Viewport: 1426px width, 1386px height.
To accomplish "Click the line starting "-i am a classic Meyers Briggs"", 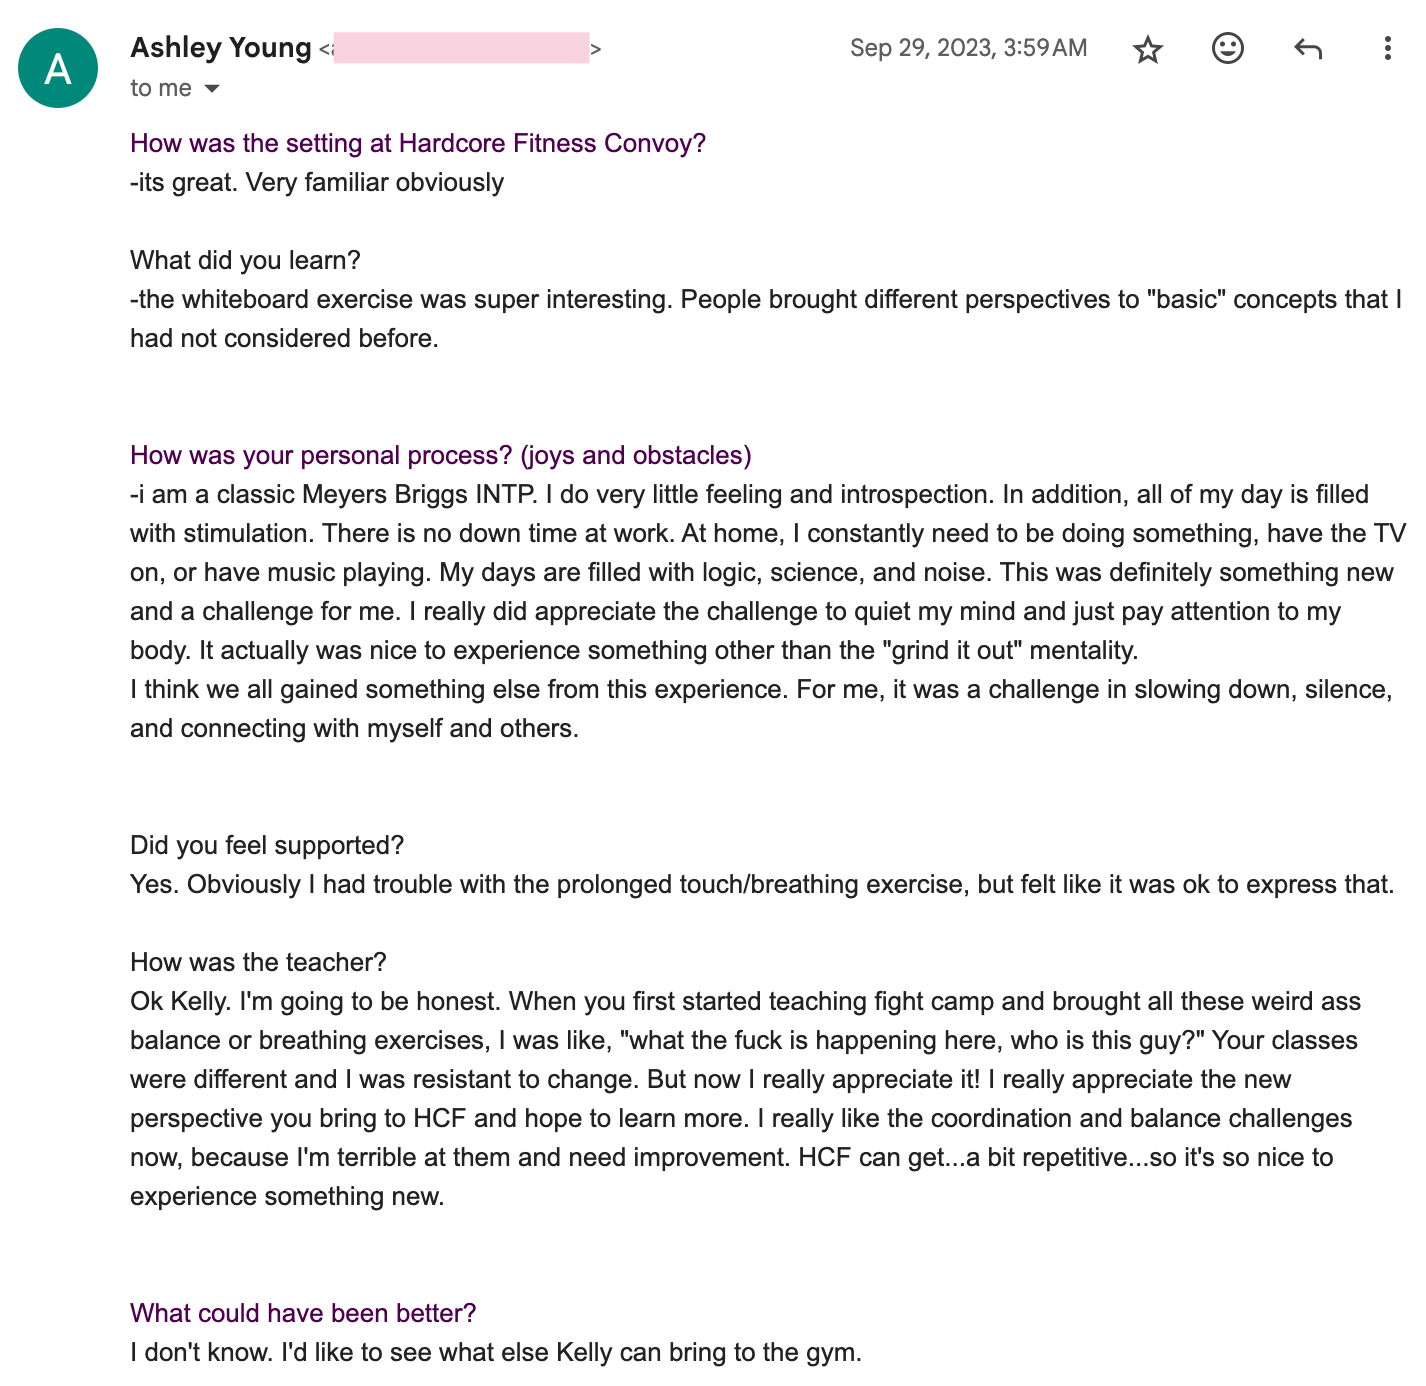I will tap(749, 494).
